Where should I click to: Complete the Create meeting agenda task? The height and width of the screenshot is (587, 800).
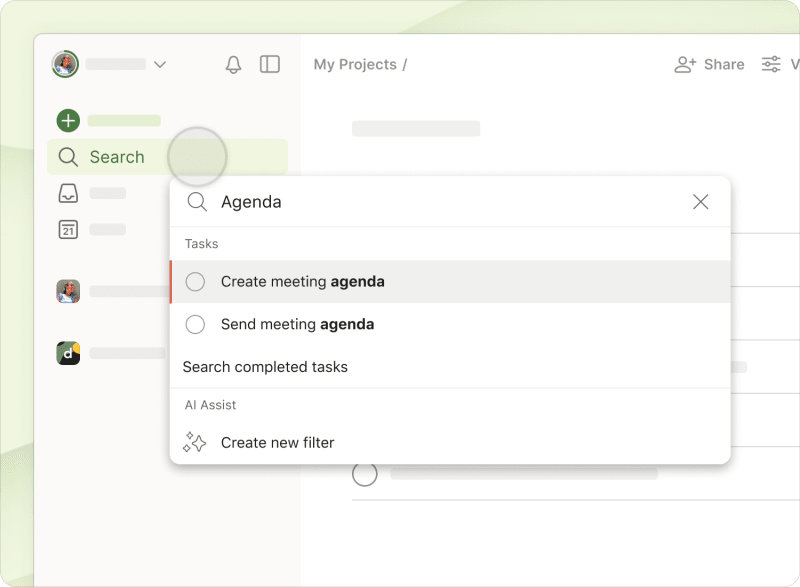195,281
